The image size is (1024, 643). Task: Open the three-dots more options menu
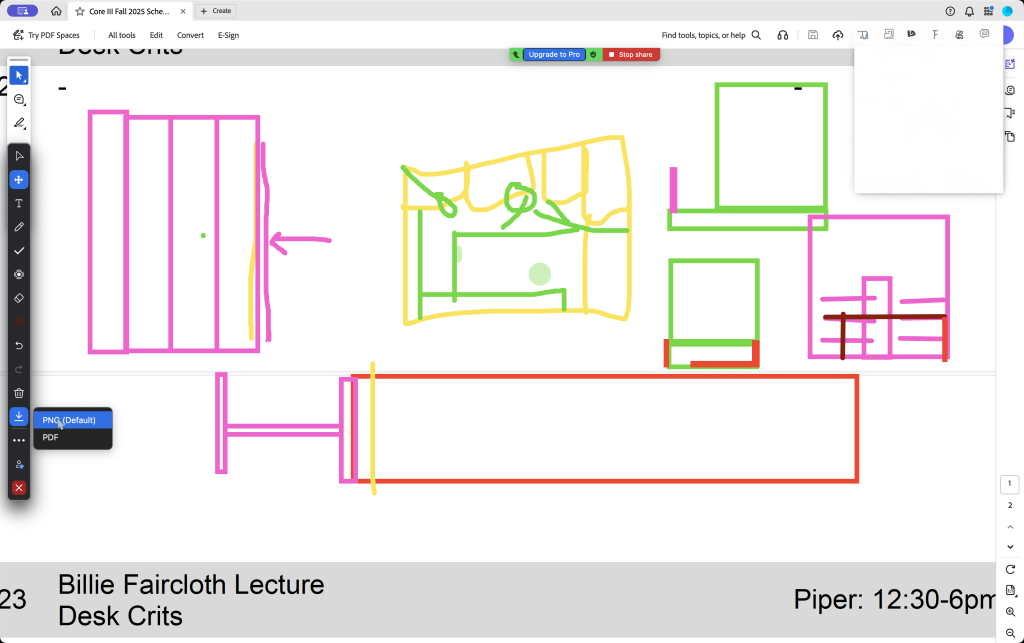[19, 440]
